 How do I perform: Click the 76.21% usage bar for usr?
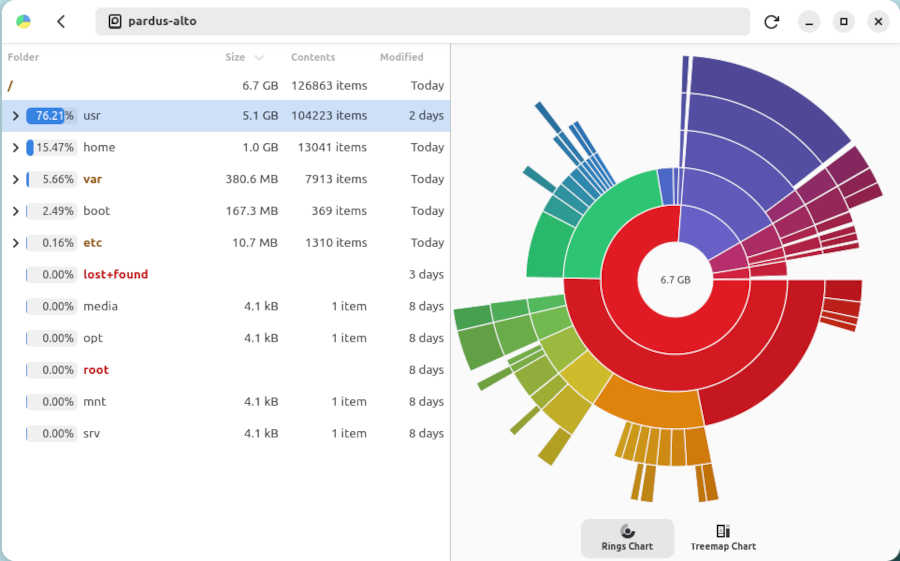pos(51,116)
